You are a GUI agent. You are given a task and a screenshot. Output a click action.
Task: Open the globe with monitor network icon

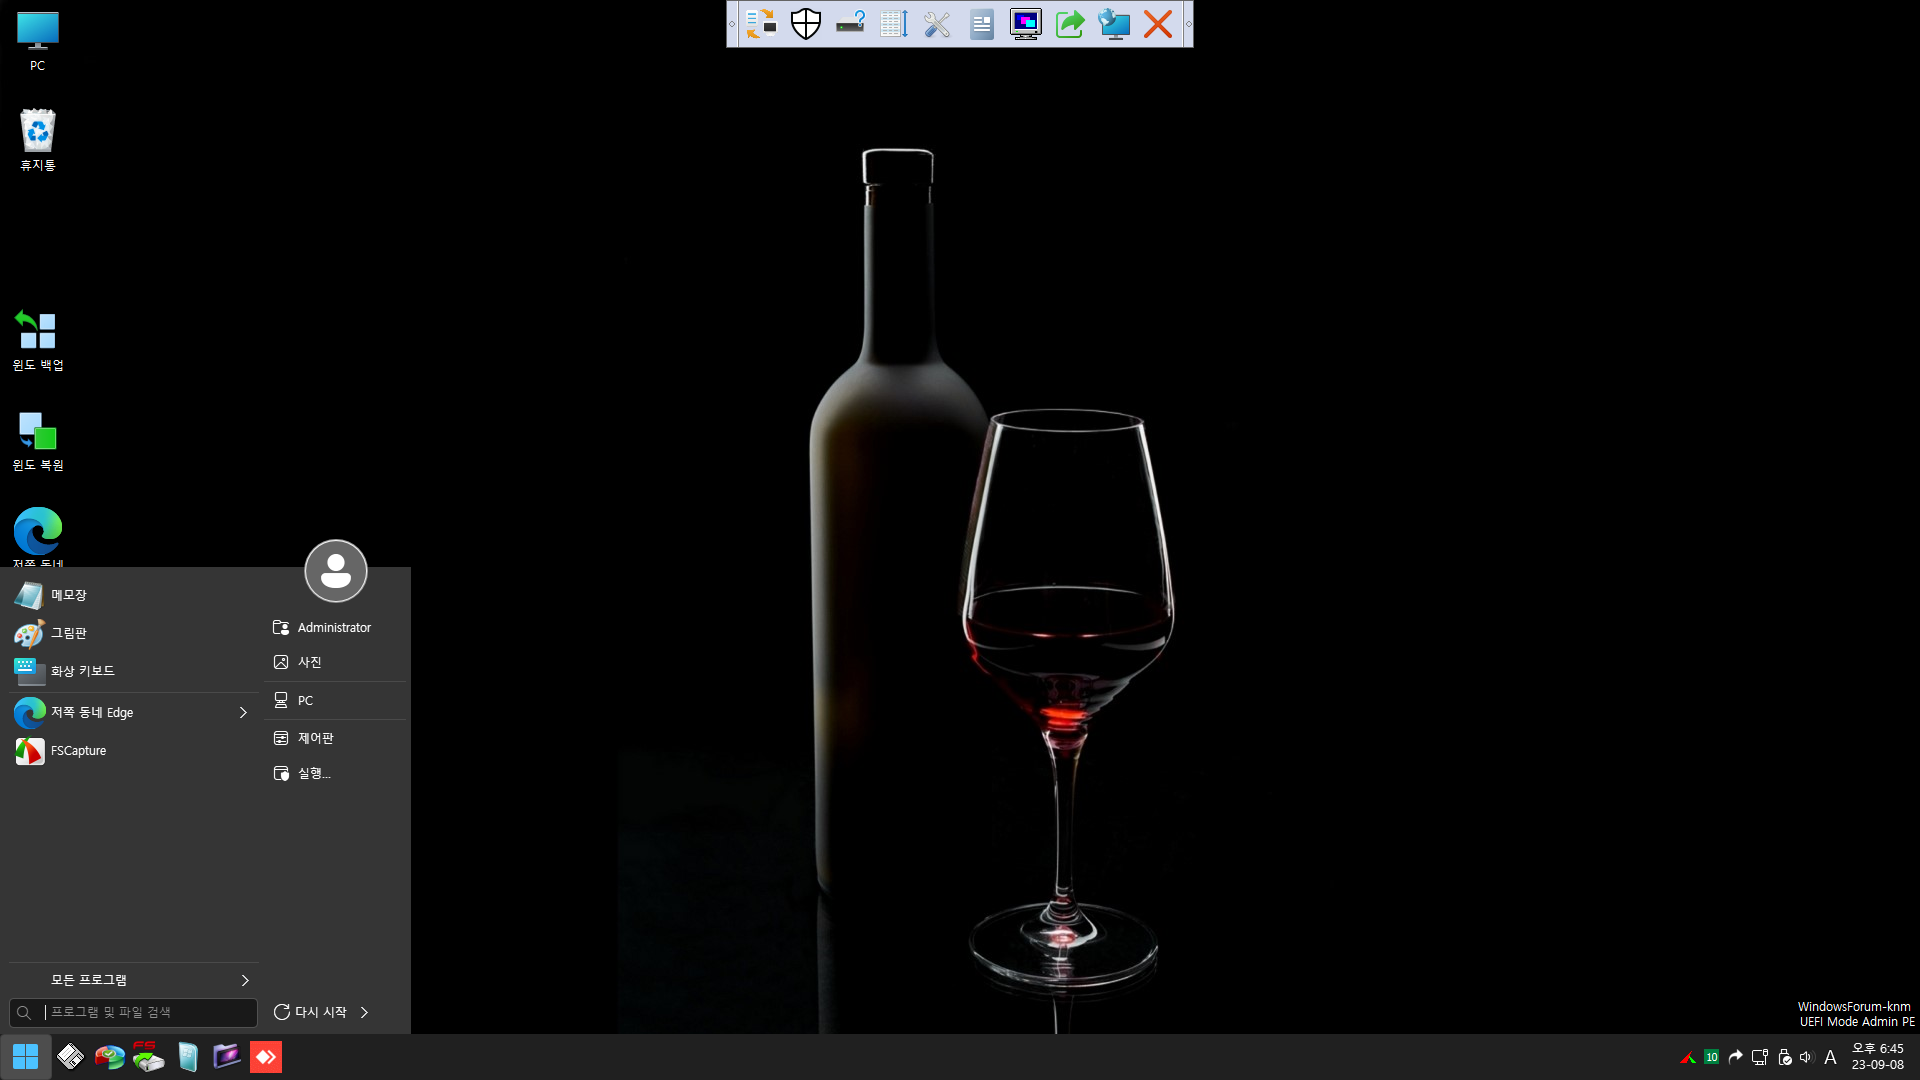point(1114,24)
